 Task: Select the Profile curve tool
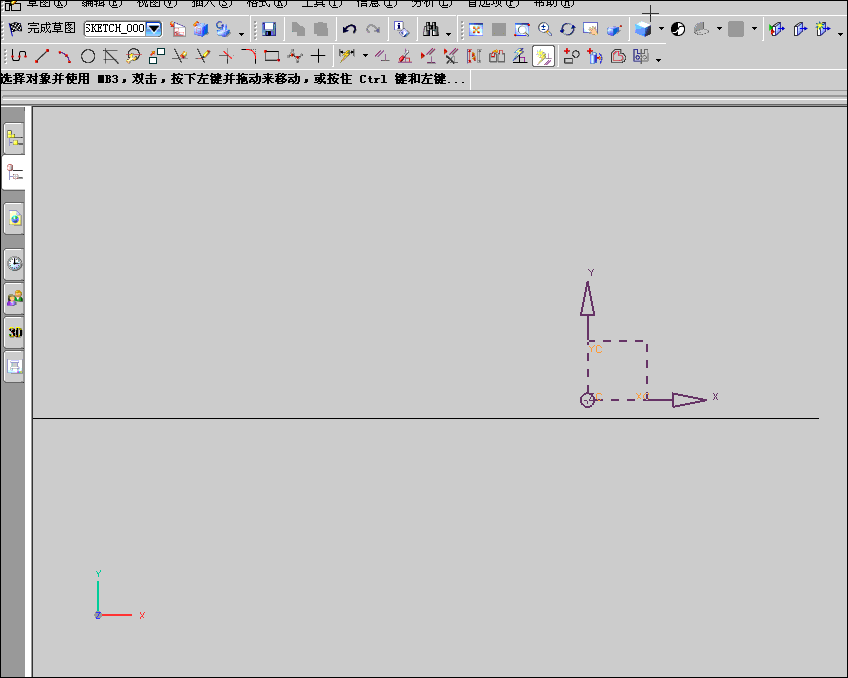pyautogui.click(x=19, y=56)
